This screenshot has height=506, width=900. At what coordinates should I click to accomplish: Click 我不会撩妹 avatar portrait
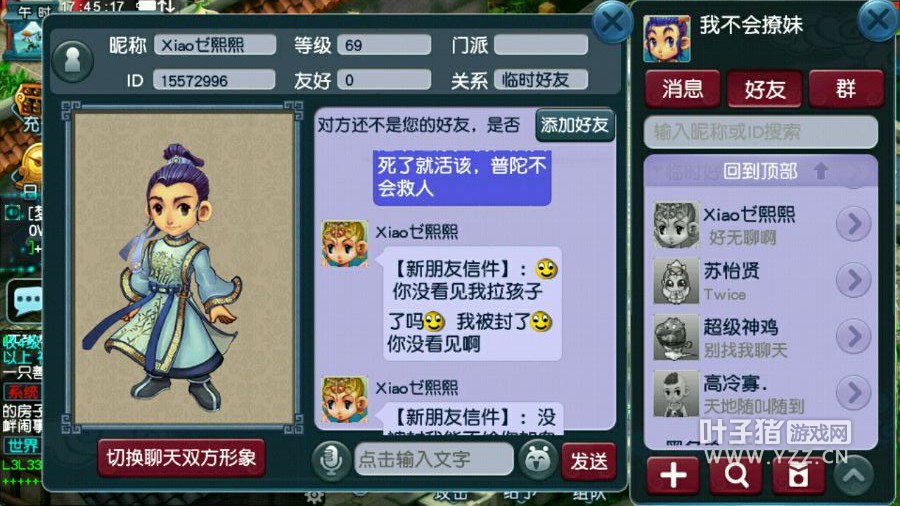pyautogui.click(x=666, y=38)
